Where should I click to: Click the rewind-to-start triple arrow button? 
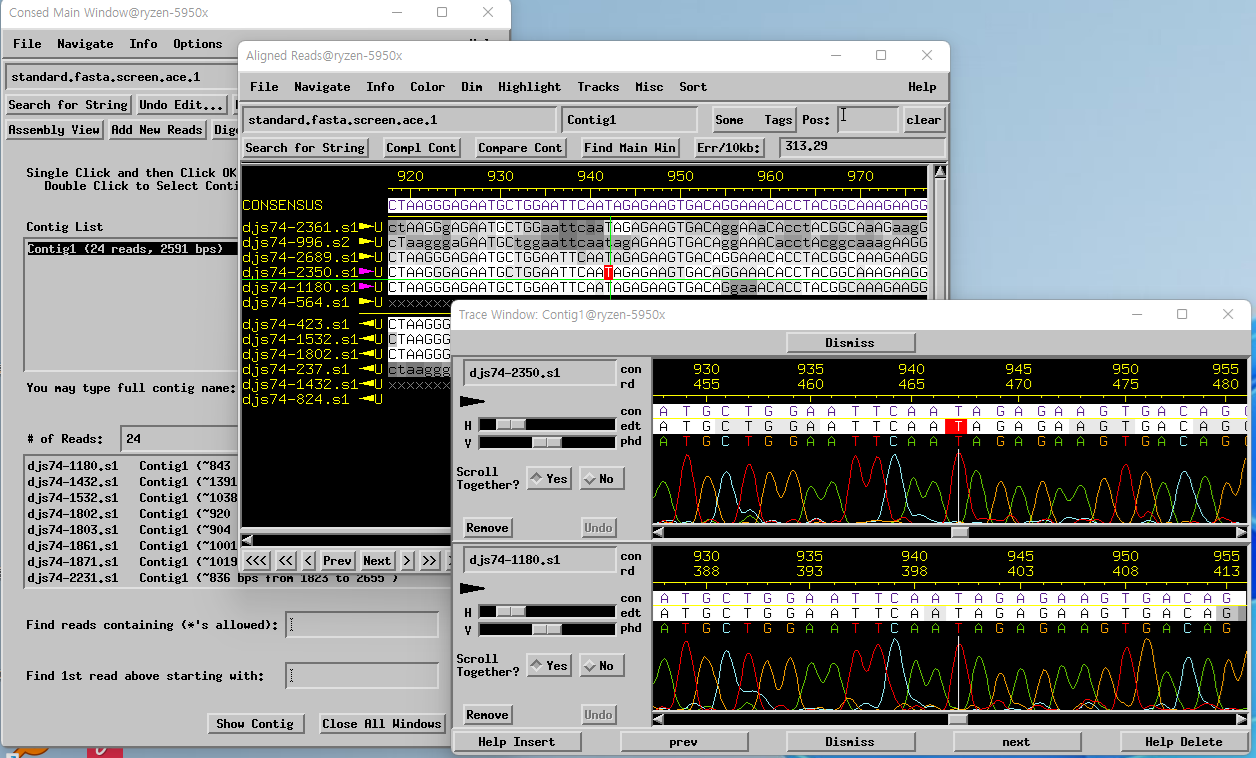pyautogui.click(x=256, y=561)
